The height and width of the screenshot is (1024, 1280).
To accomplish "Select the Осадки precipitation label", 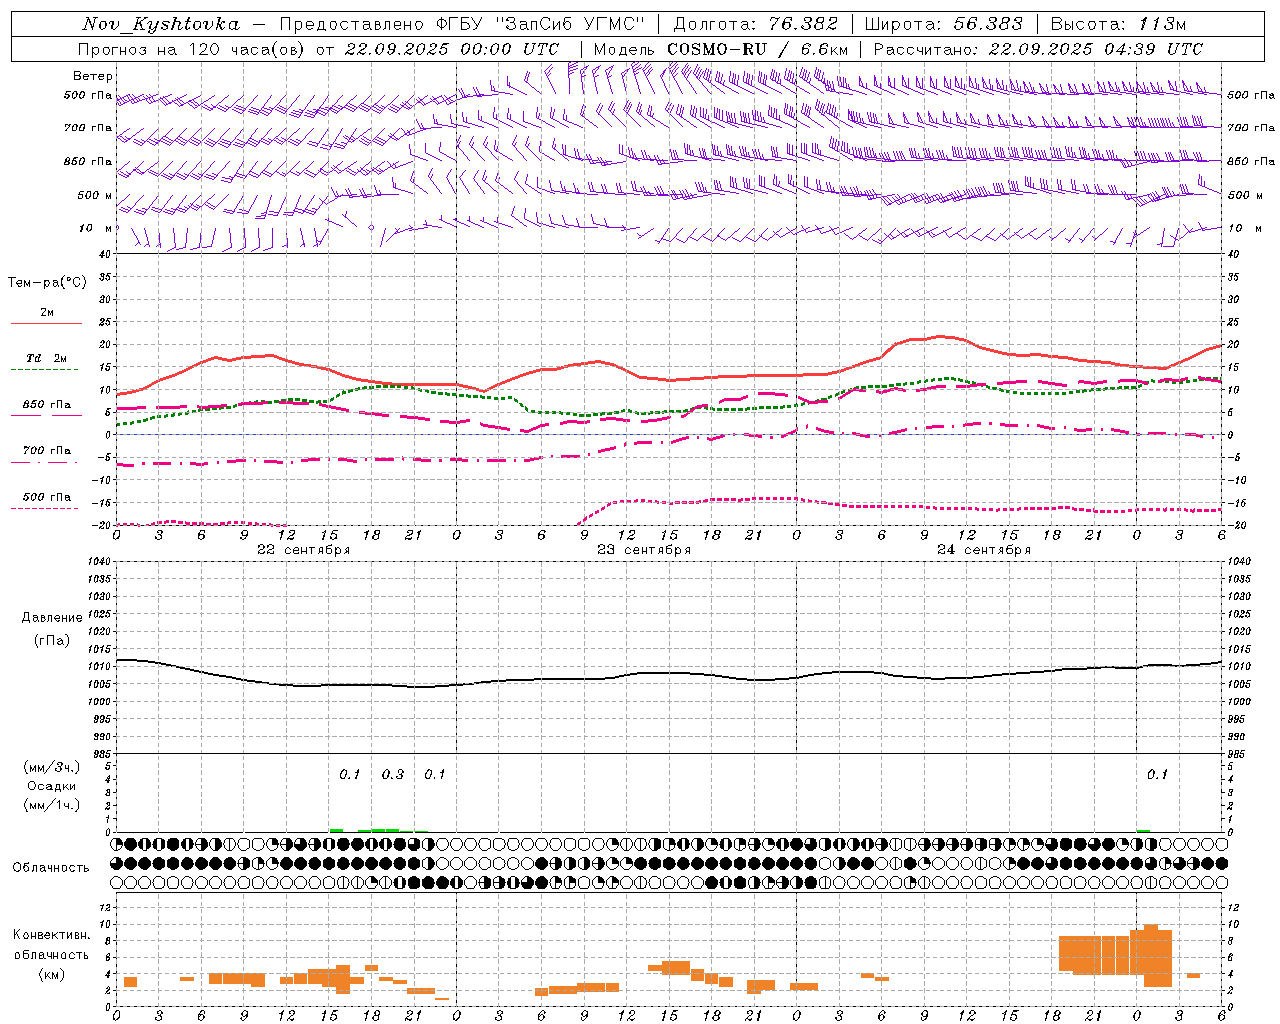I will pyautogui.click(x=51, y=786).
